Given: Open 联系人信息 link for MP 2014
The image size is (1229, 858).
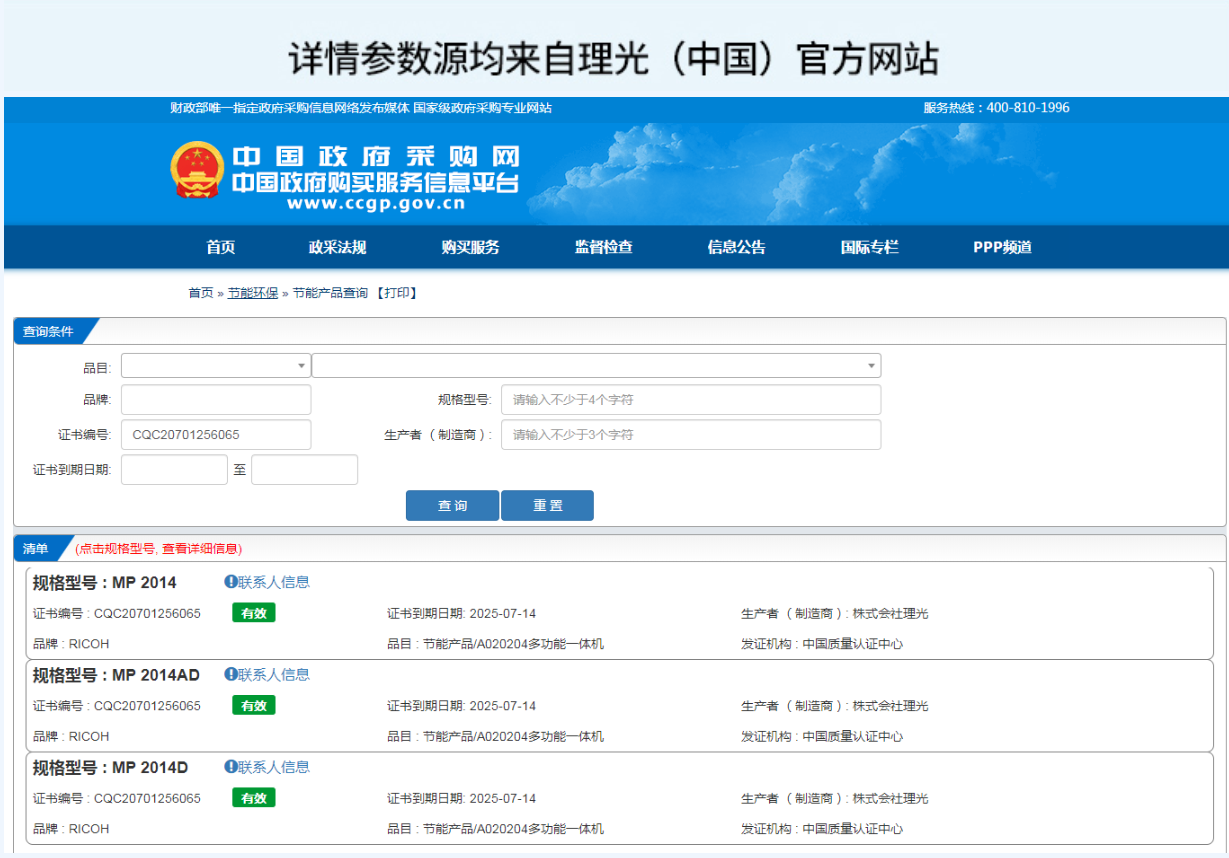Looking at the screenshot, I should (274, 582).
